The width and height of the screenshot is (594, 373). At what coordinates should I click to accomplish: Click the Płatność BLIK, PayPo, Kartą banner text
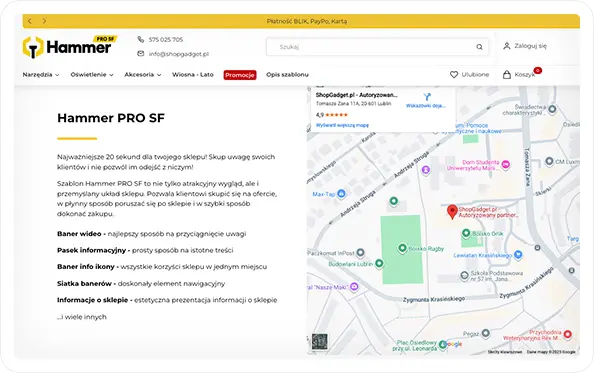(306, 21)
